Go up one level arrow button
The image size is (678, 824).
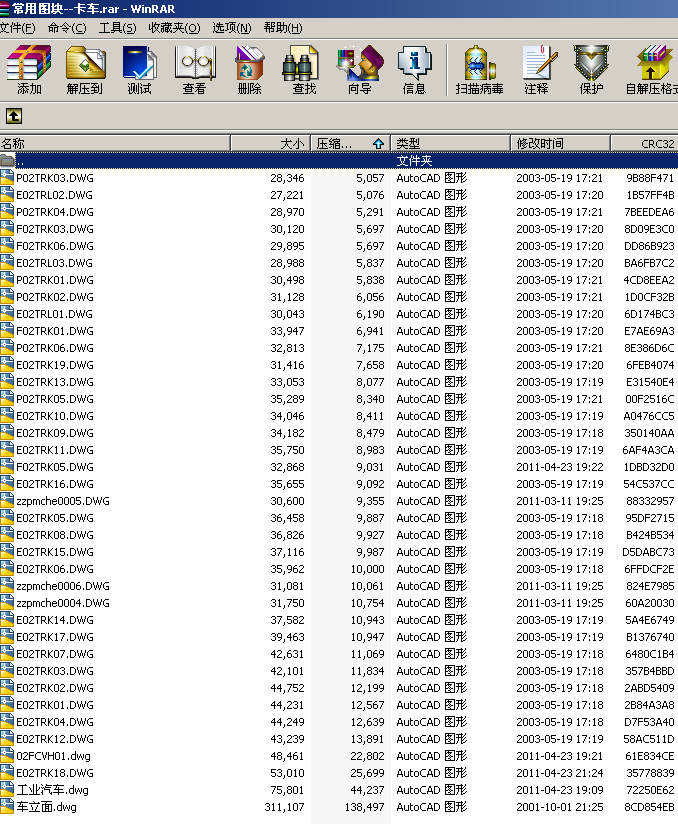(14, 116)
